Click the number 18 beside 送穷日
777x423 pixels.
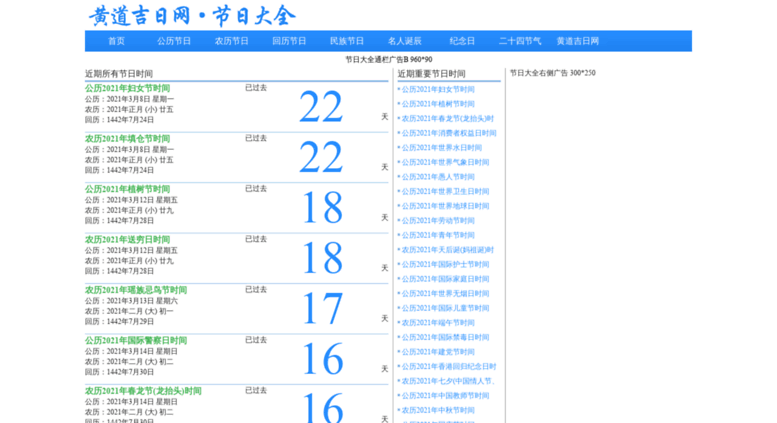(x=322, y=258)
